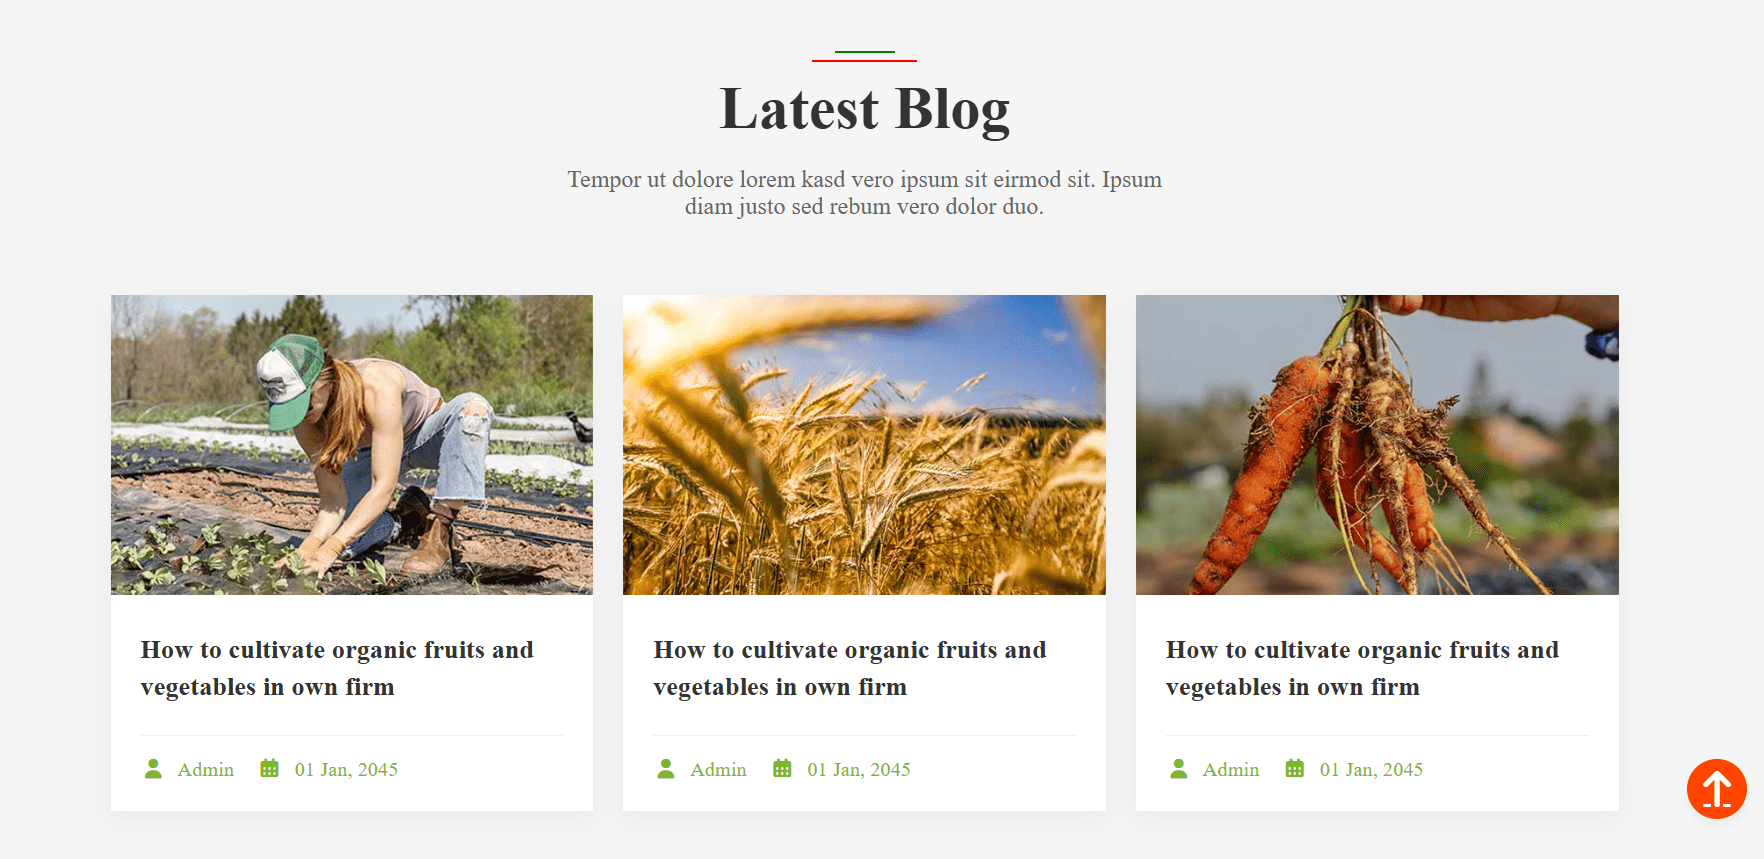
Task: Open second card's organic fruits article title
Action: coord(850,668)
